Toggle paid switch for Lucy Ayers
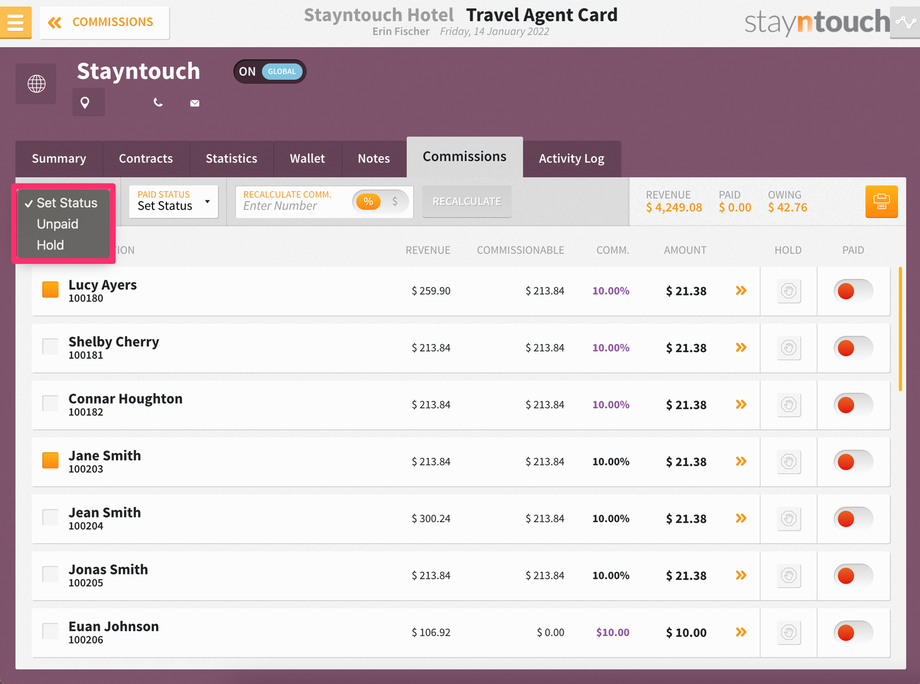This screenshot has width=920, height=684. pos(853,291)
